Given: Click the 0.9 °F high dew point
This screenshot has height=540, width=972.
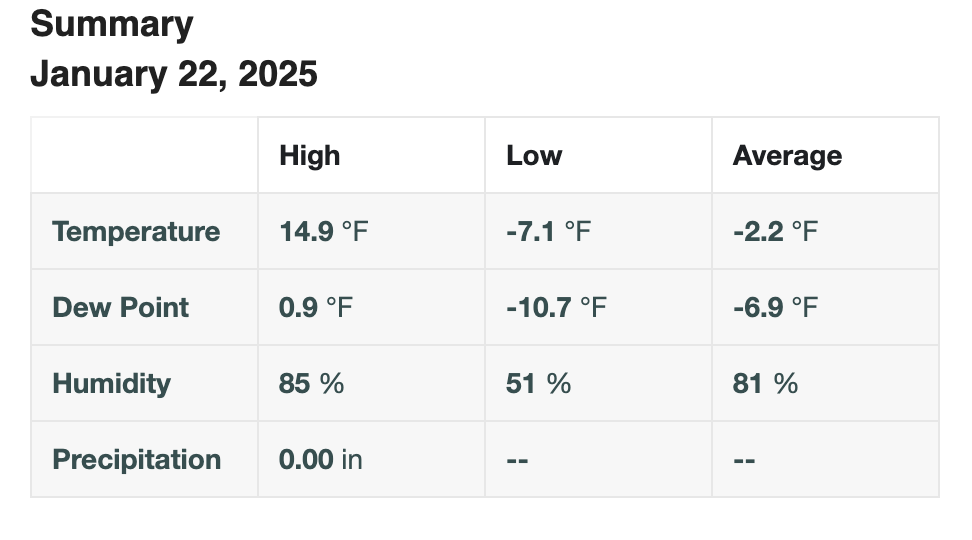Looking at the screenshot, I should pos(316,308).
